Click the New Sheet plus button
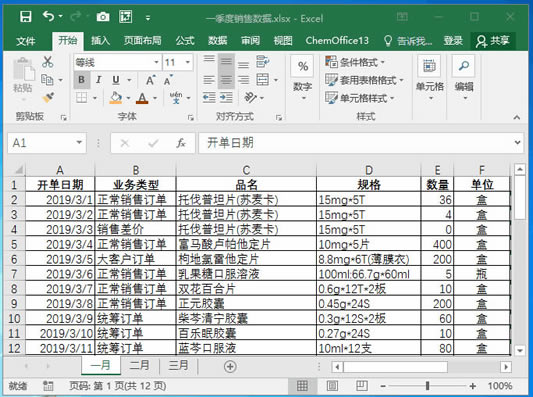This screenshot has height=397, width=533. point(230,366)
